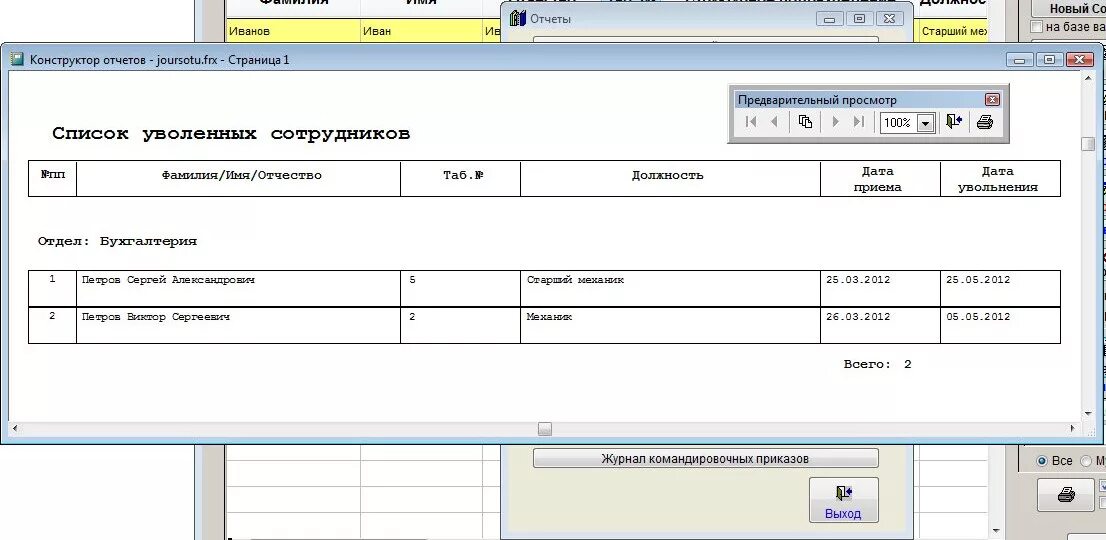Screen dimensions: 1106x540
Task: Click the Отдел: Бухгалтерия group heading
Action: 117,241
